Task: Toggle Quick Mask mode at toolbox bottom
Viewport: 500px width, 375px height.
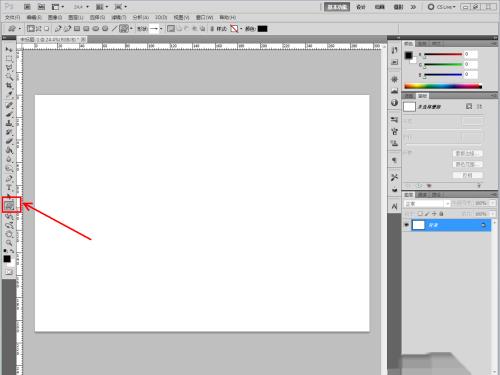Action: point(9,272)
